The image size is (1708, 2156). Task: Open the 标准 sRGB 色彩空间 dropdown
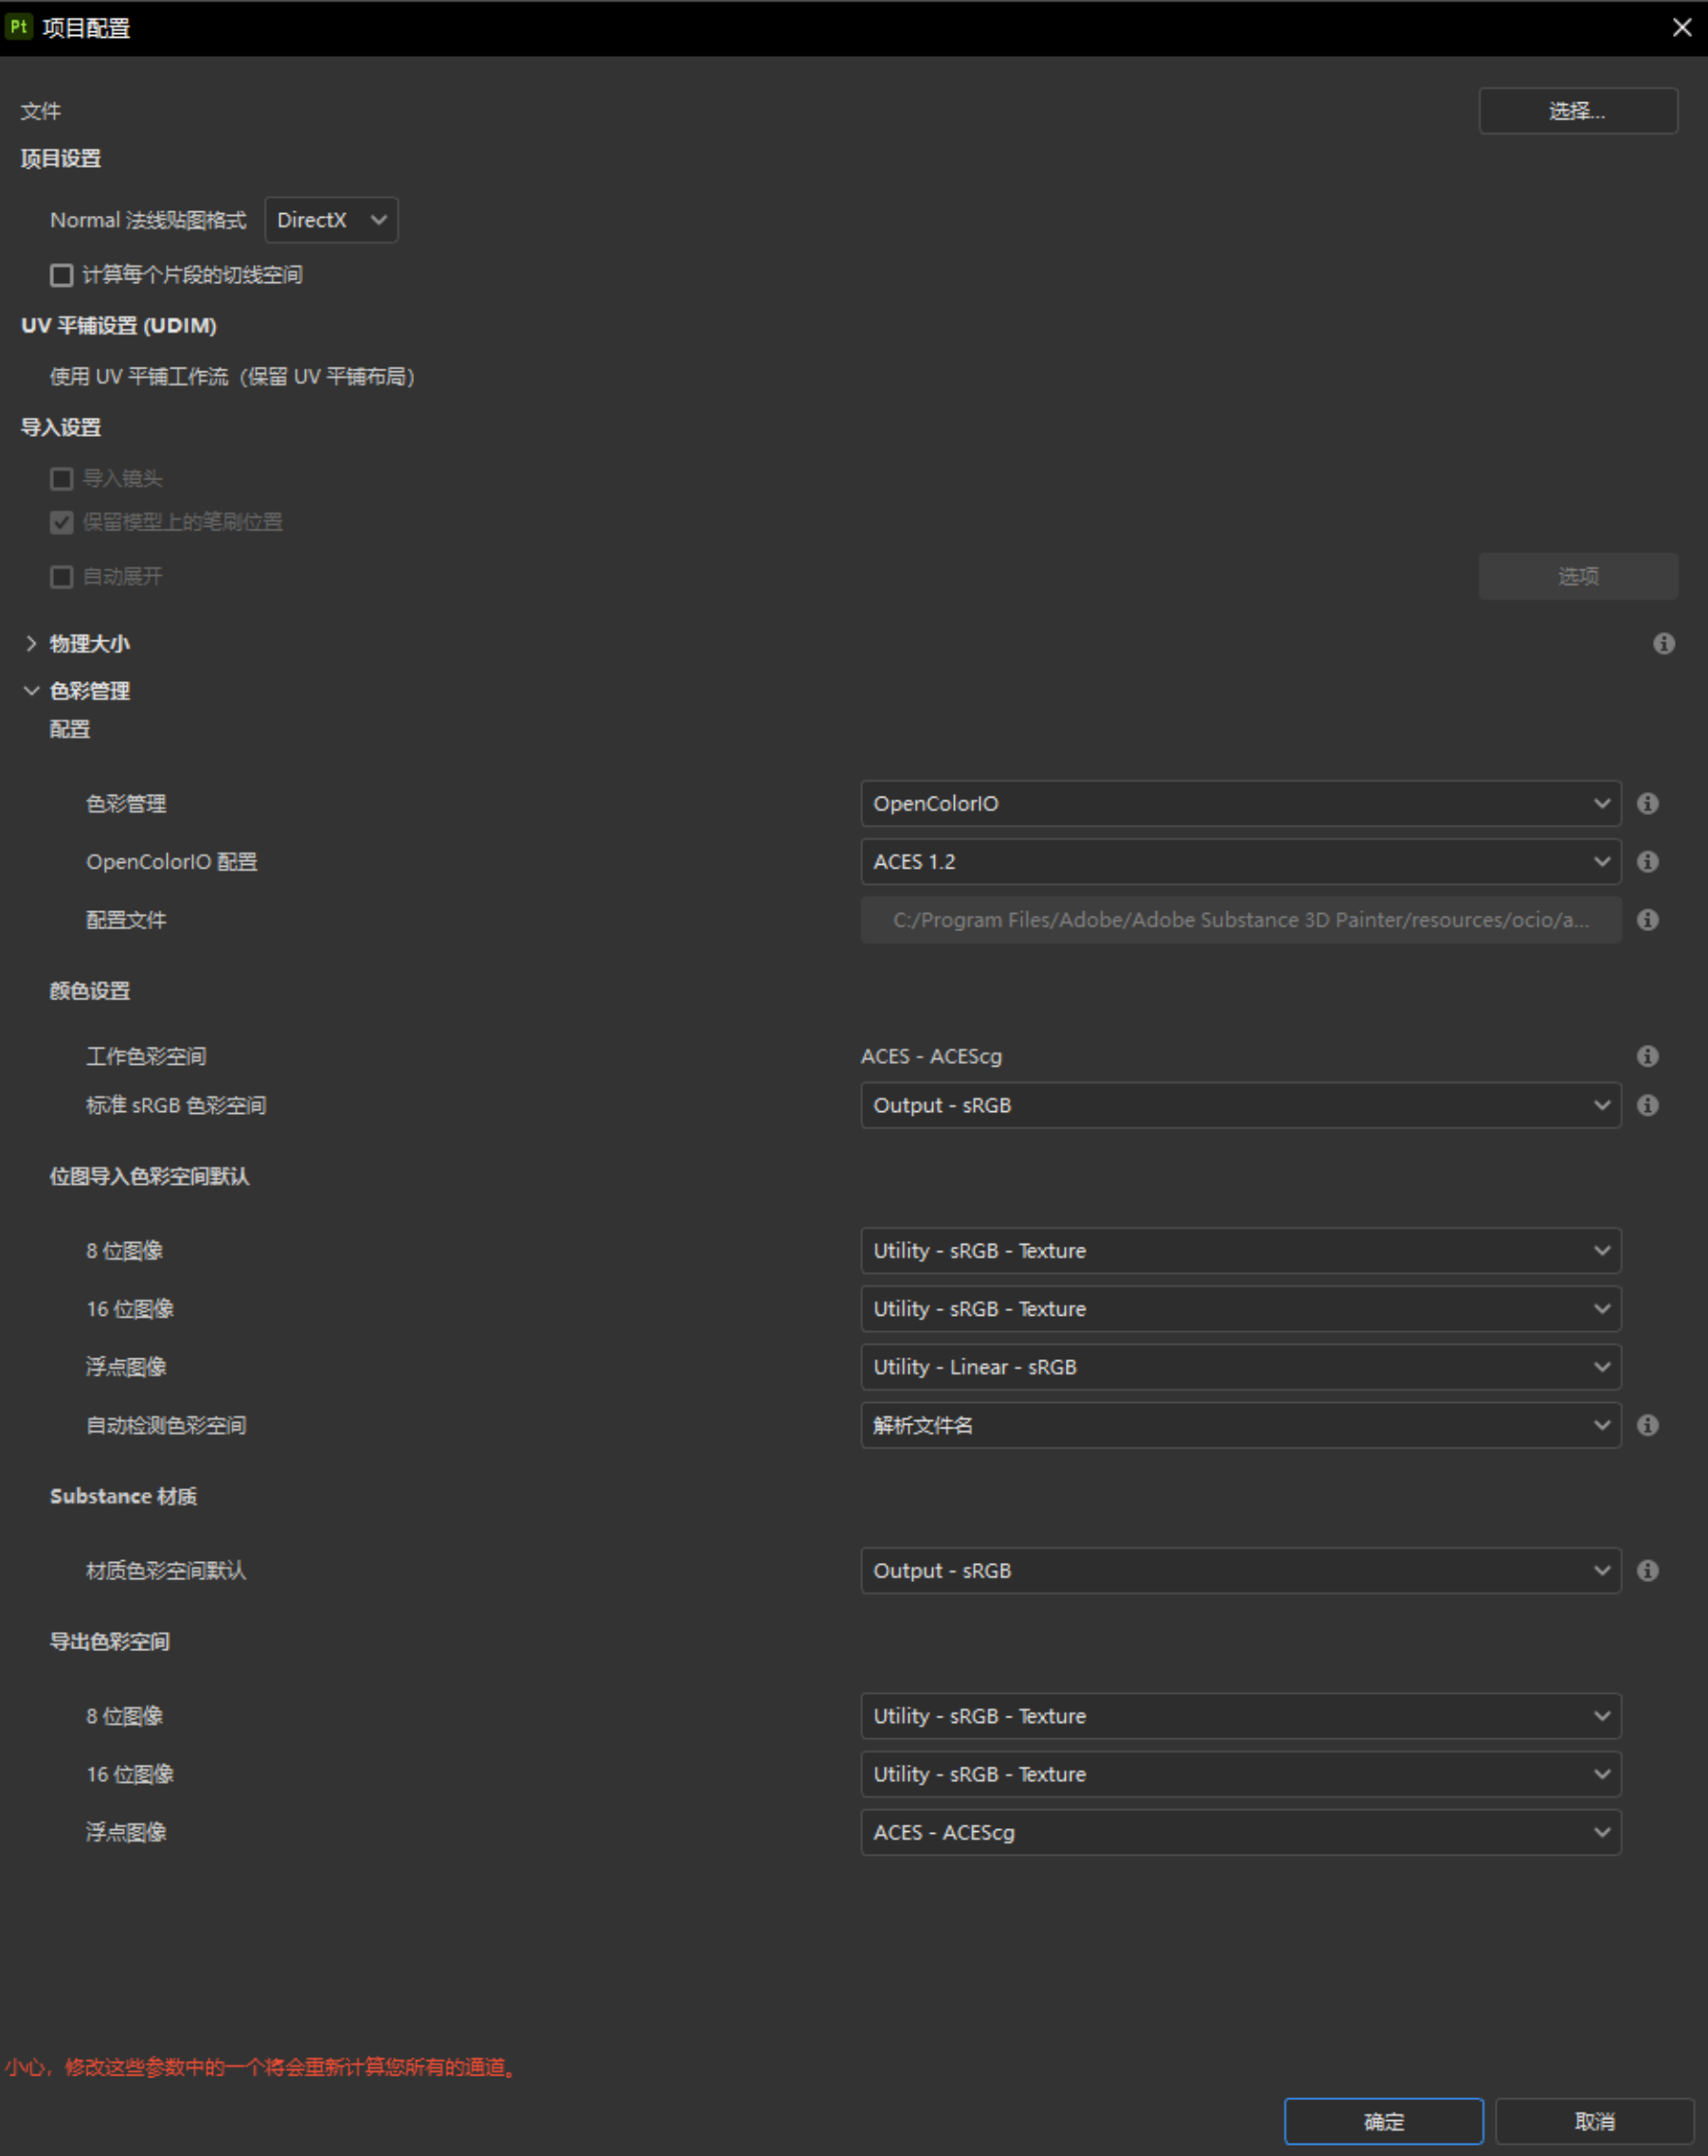(1240, 1105)
